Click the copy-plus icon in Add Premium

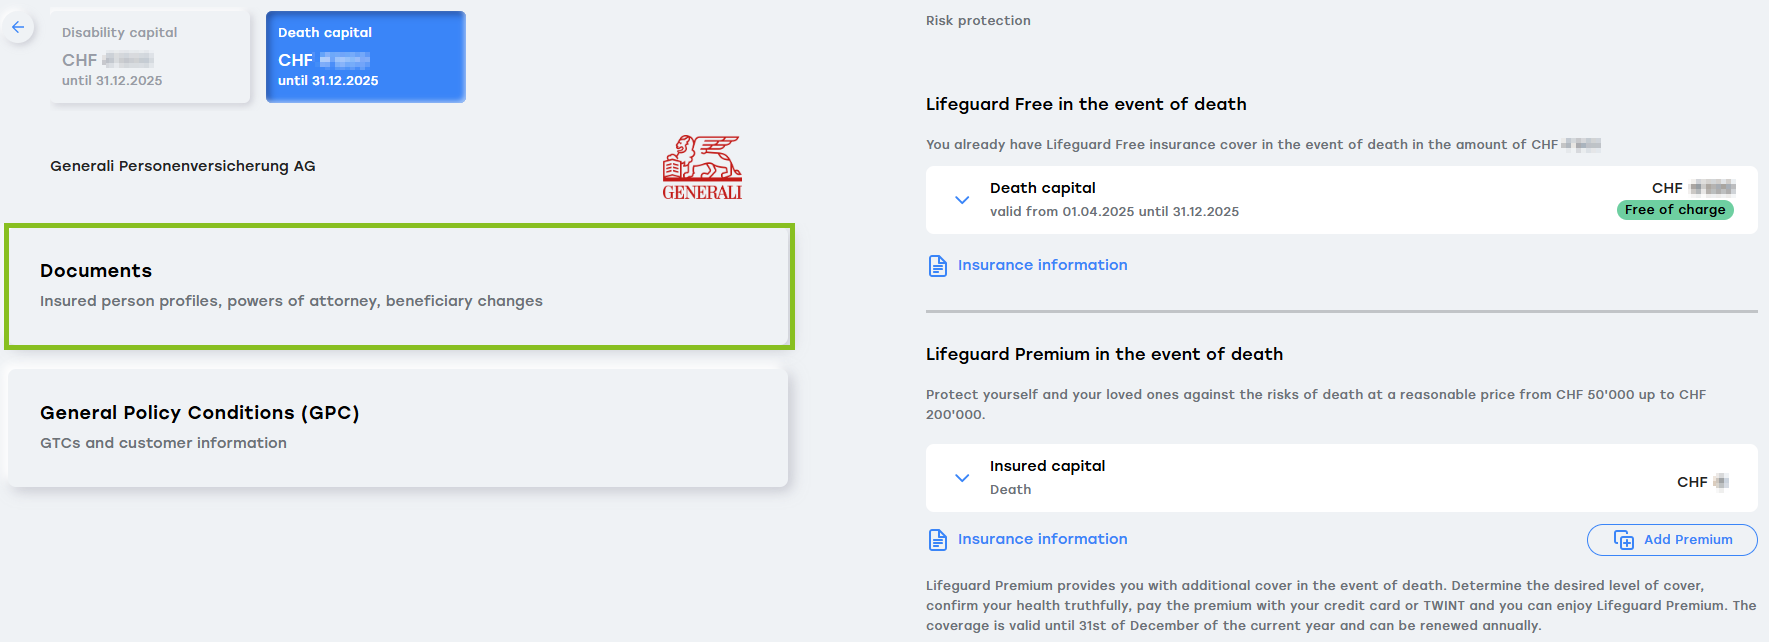(1624, 540)
